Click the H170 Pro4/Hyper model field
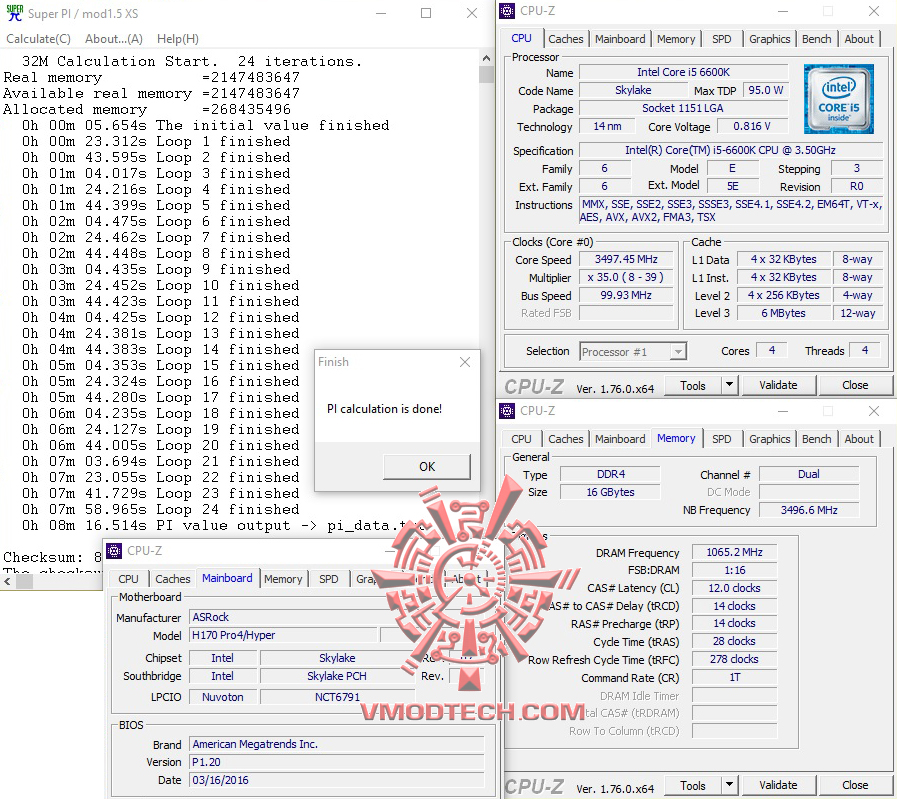The width and height of the screenshot is (897, 799). pyautogui.click(x=283, y=635)
